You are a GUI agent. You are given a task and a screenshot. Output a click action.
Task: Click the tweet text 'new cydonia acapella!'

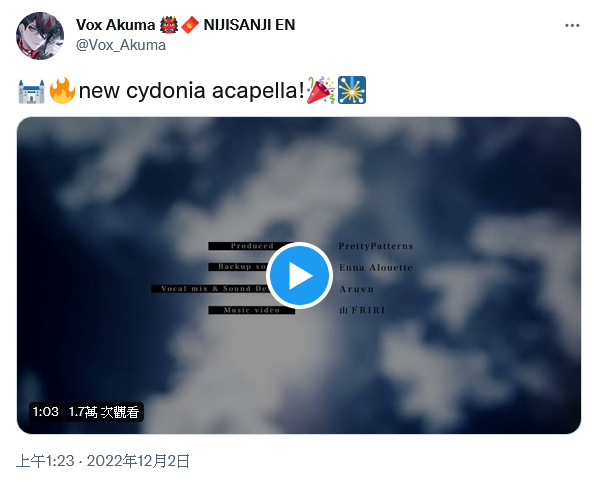[x=191, y=91]
